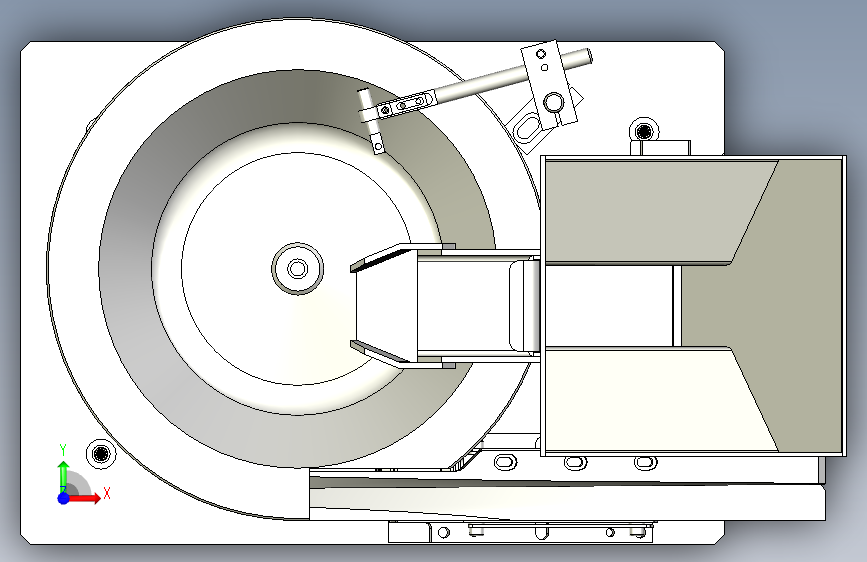Pick the large rectangular hopper bin
The width and height of the screenshot is (867, 562).
[x=693, y=306]
